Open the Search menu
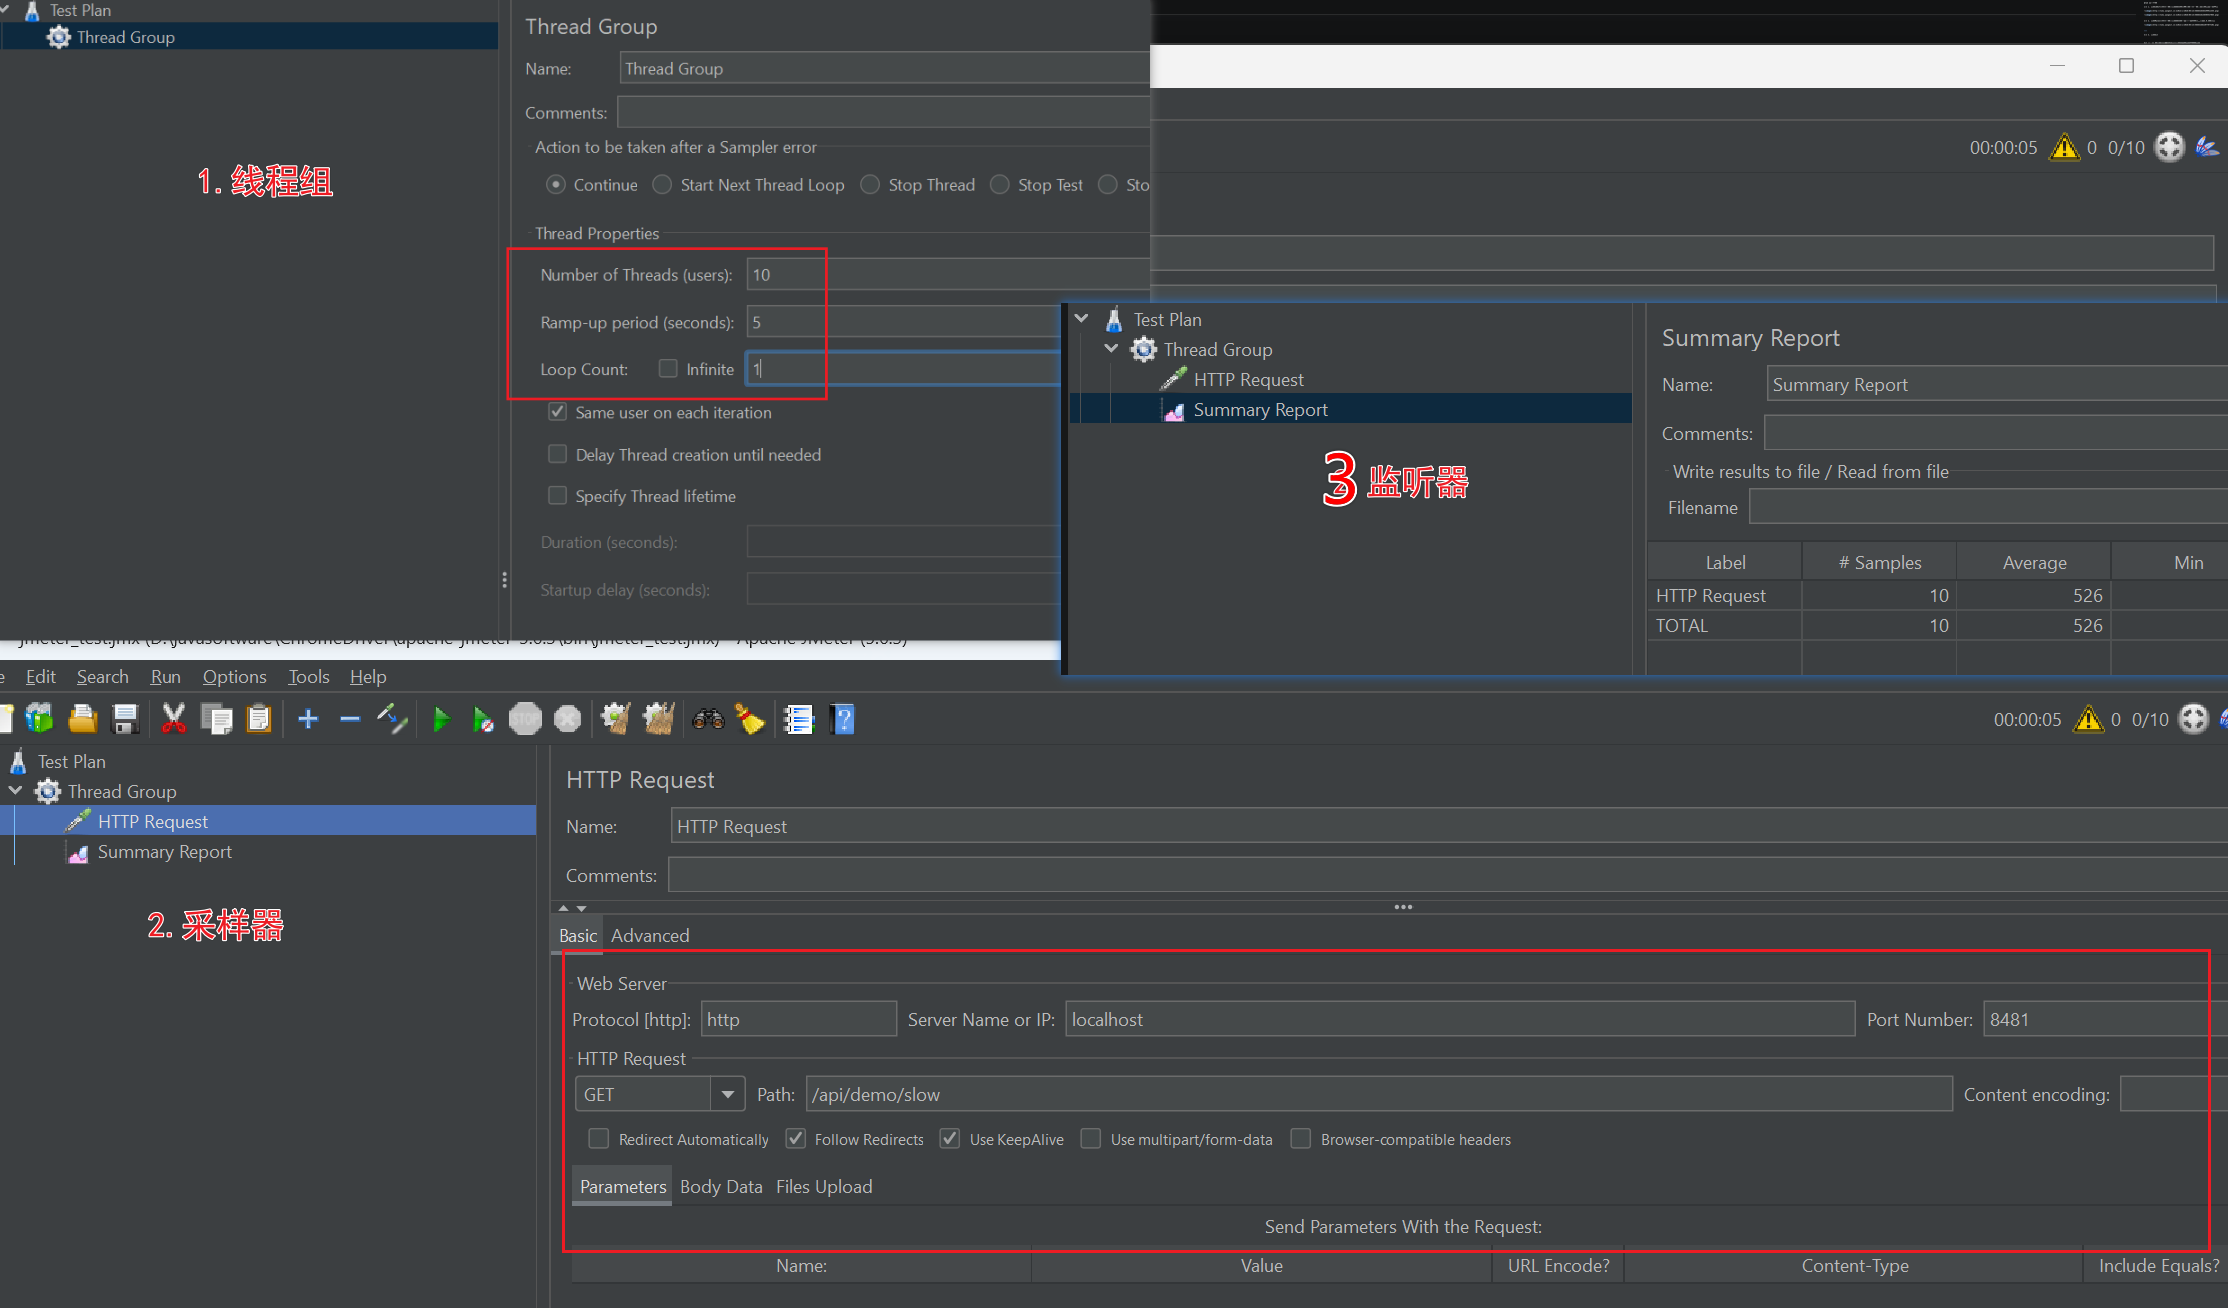The height and width of the screenshot is (1308, 2228). click(x=103, y=677)
